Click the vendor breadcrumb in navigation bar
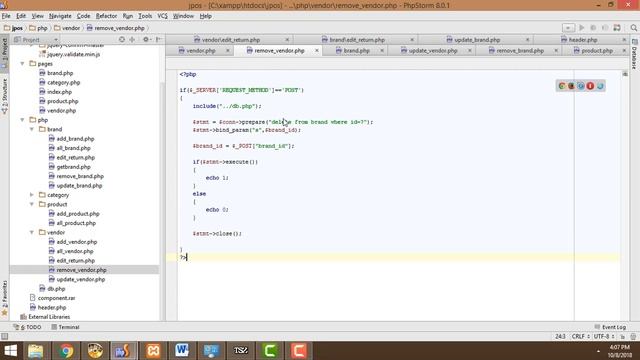Viewport: 640px width, 360px height. (67, 28)
